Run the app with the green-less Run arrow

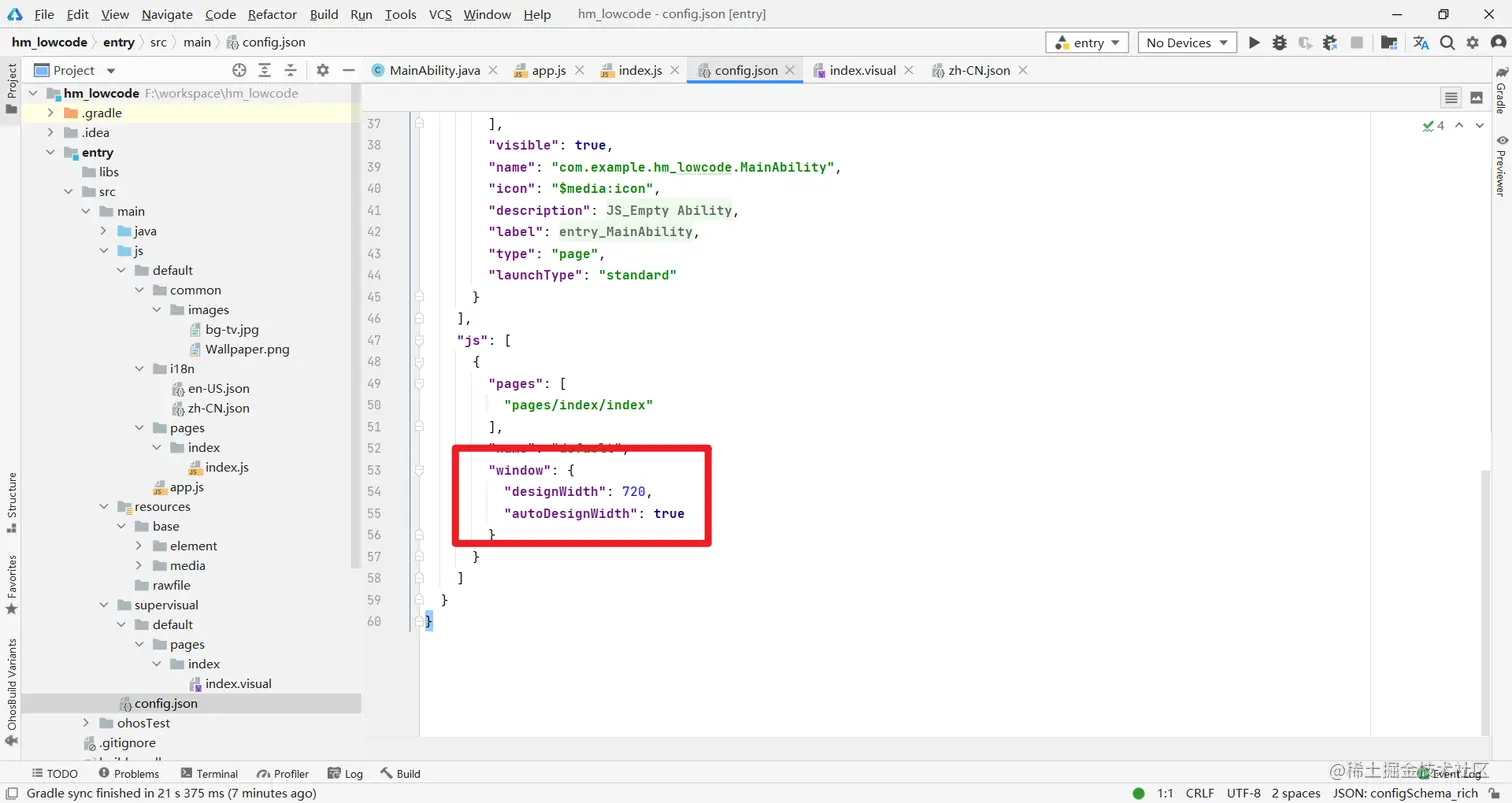[x=1254, y=43]
